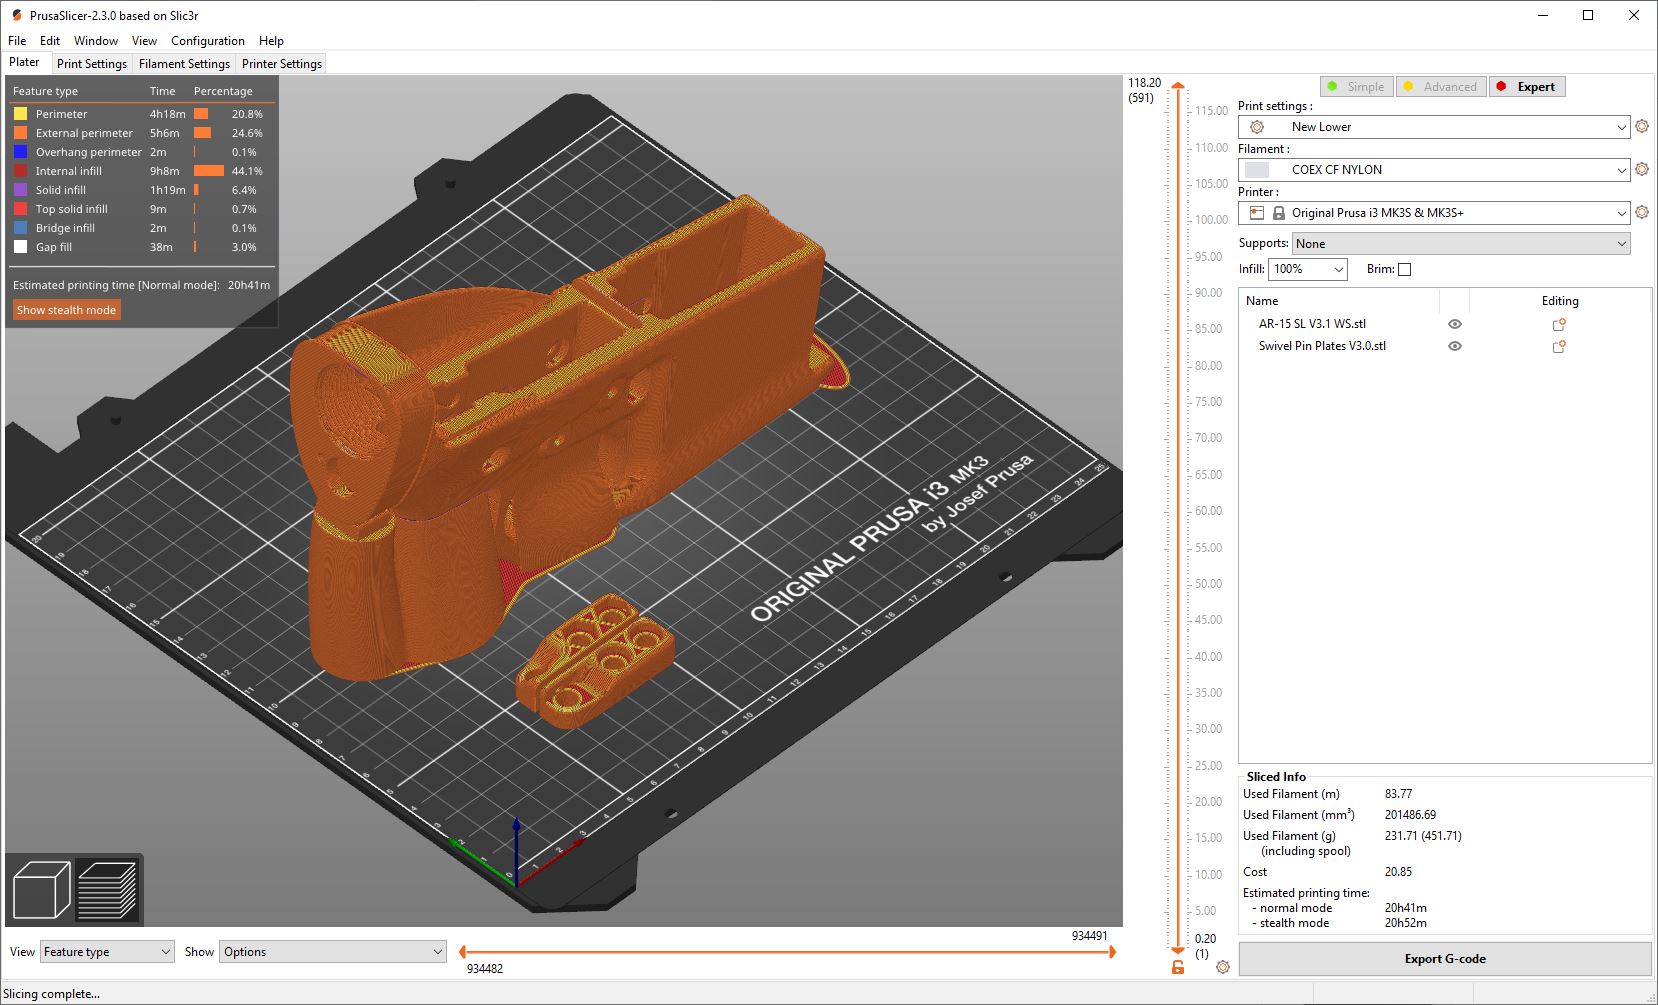Expand the Infill percentage dropdown
Viewport: 1658px width, 1005px height.
(x=1308, y=269)
